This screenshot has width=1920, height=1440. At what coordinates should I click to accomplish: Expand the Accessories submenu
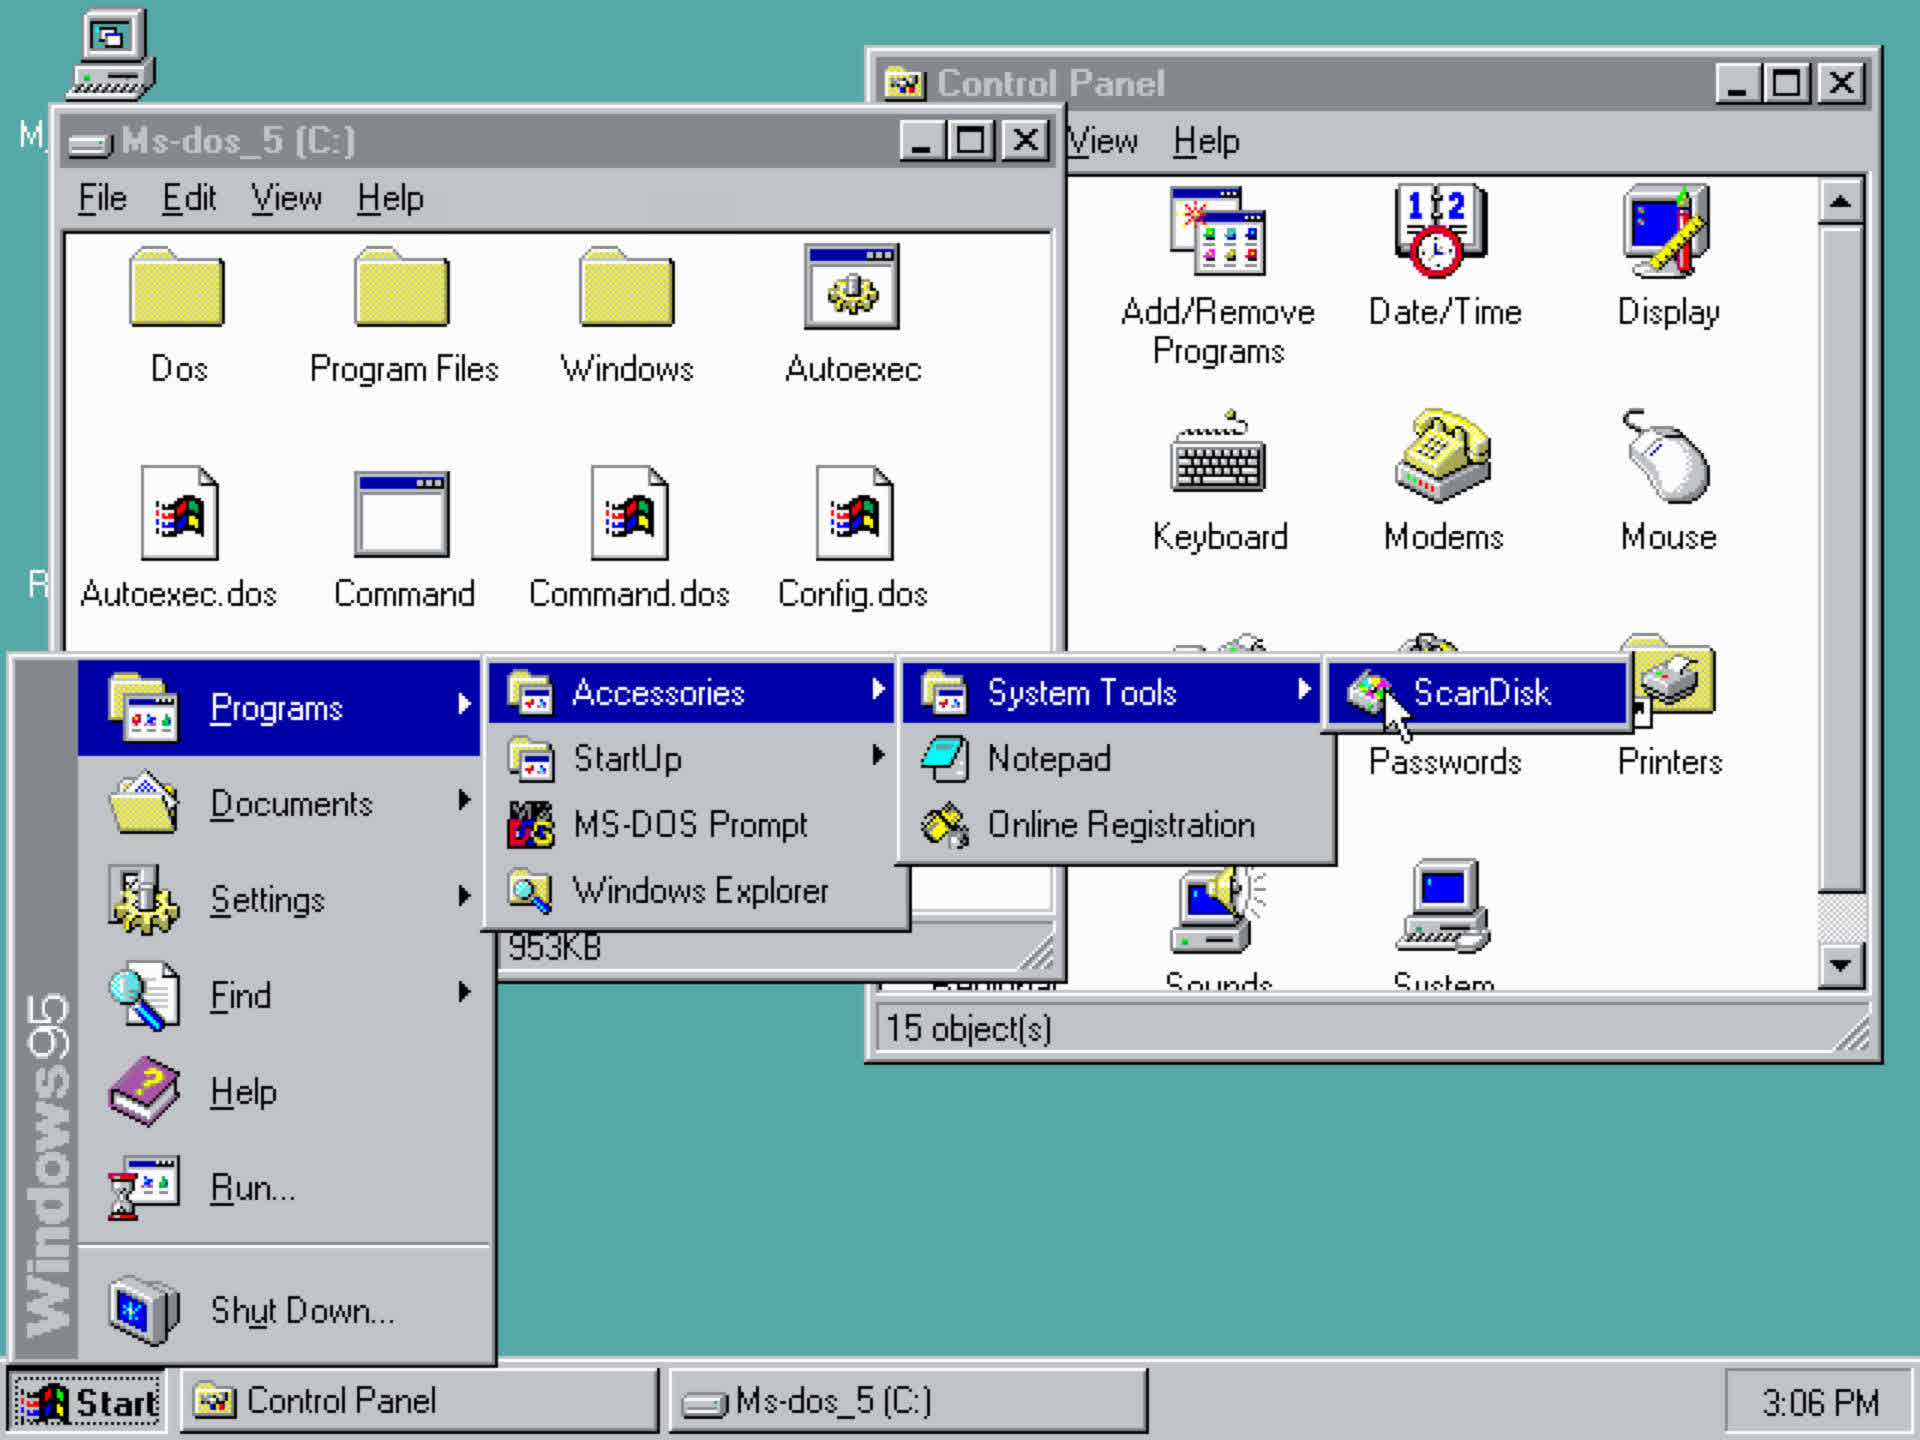tap(691, 692)
